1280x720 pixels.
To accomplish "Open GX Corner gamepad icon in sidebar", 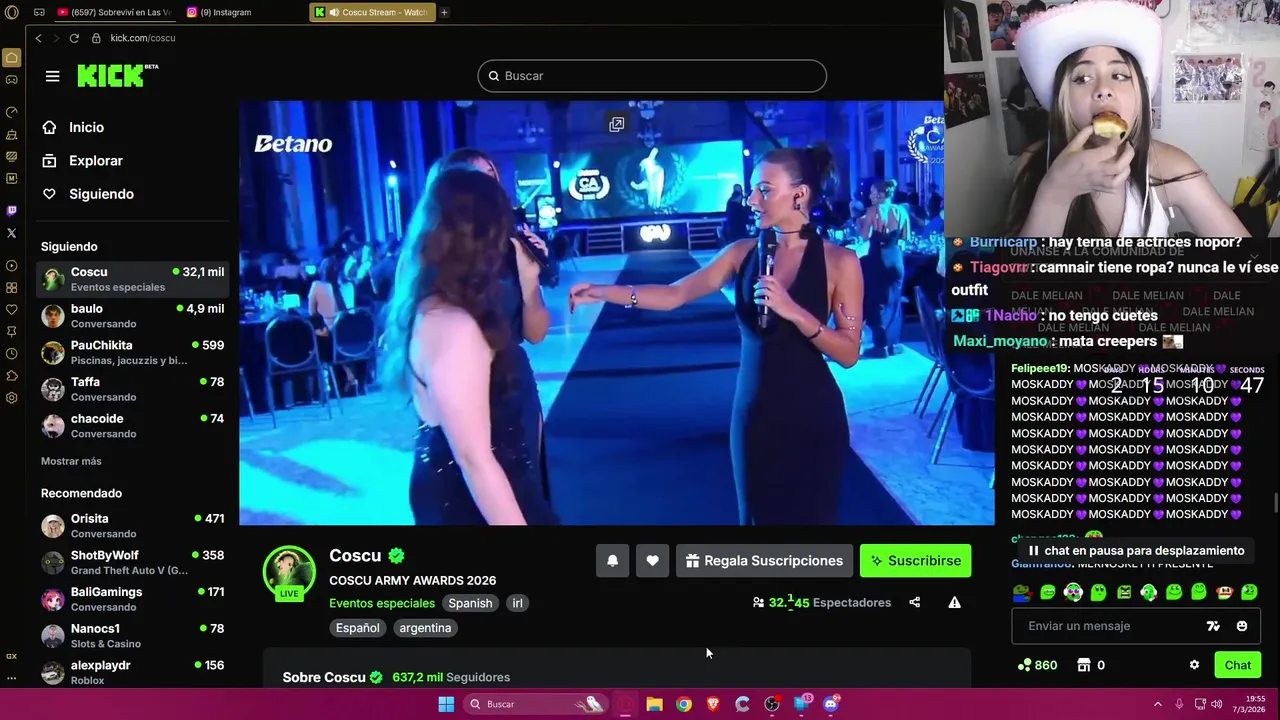I will click(x=12, y=80).
